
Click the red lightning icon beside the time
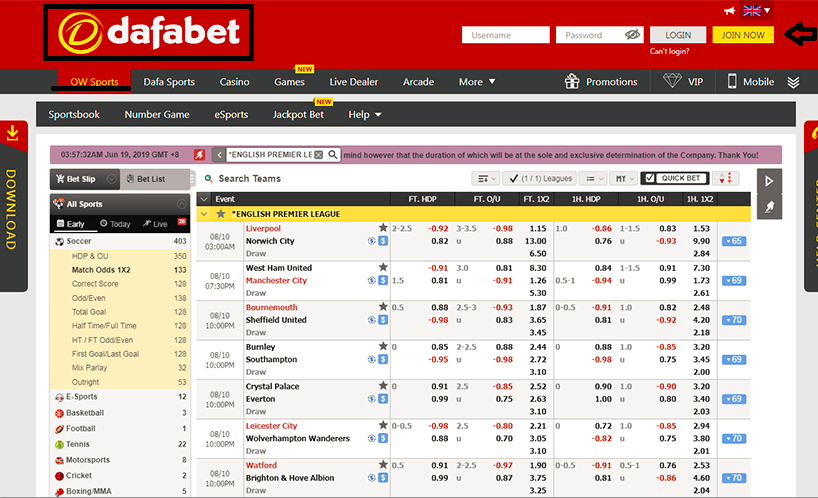pos(199,155)
